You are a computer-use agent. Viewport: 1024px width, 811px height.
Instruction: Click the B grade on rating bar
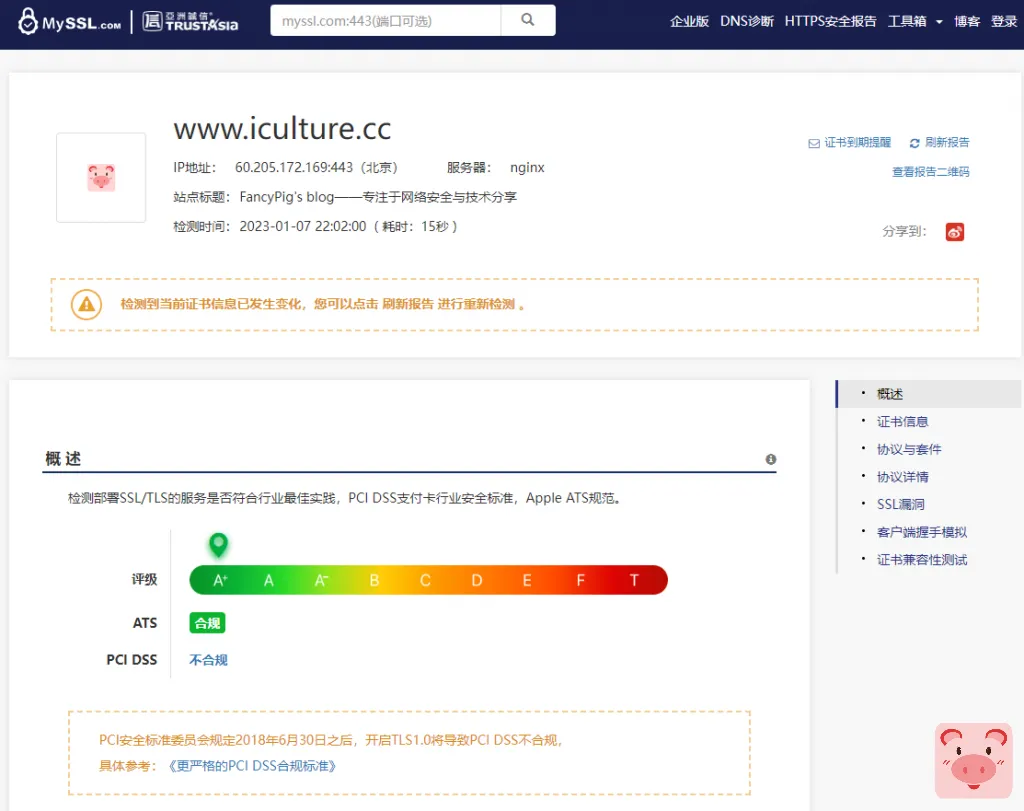click(374, 580)
